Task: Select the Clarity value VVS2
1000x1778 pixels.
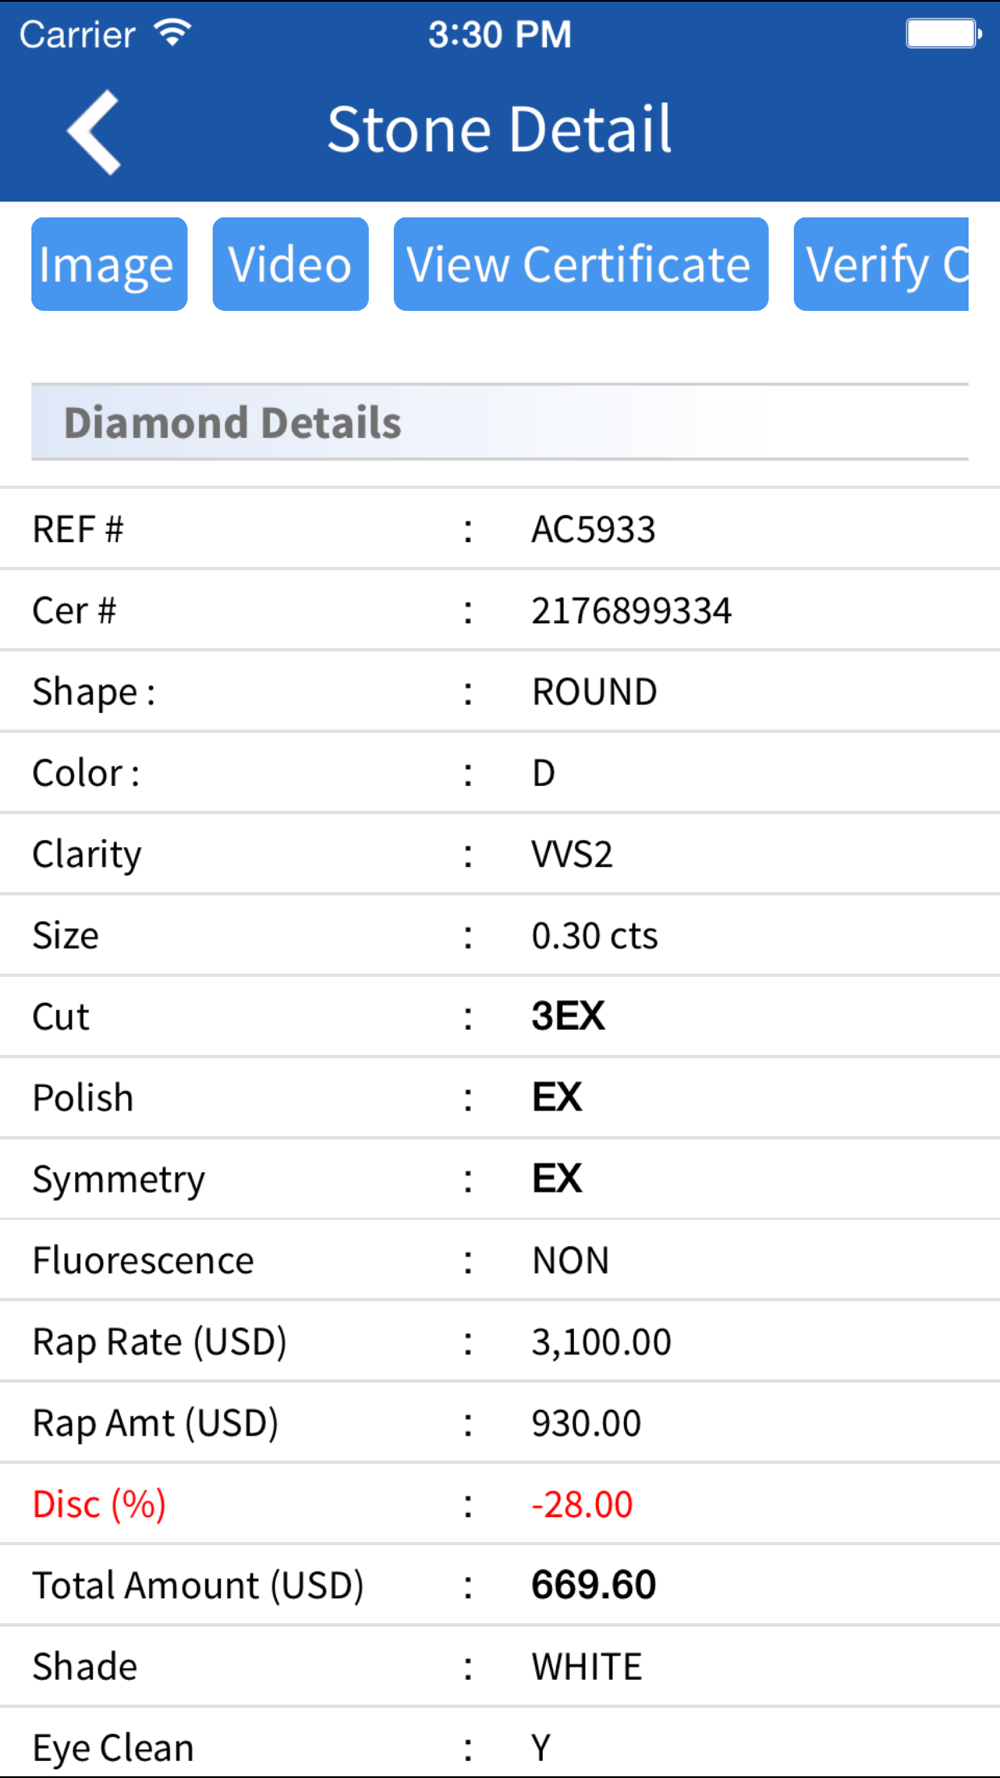Action: pos(572,854)
